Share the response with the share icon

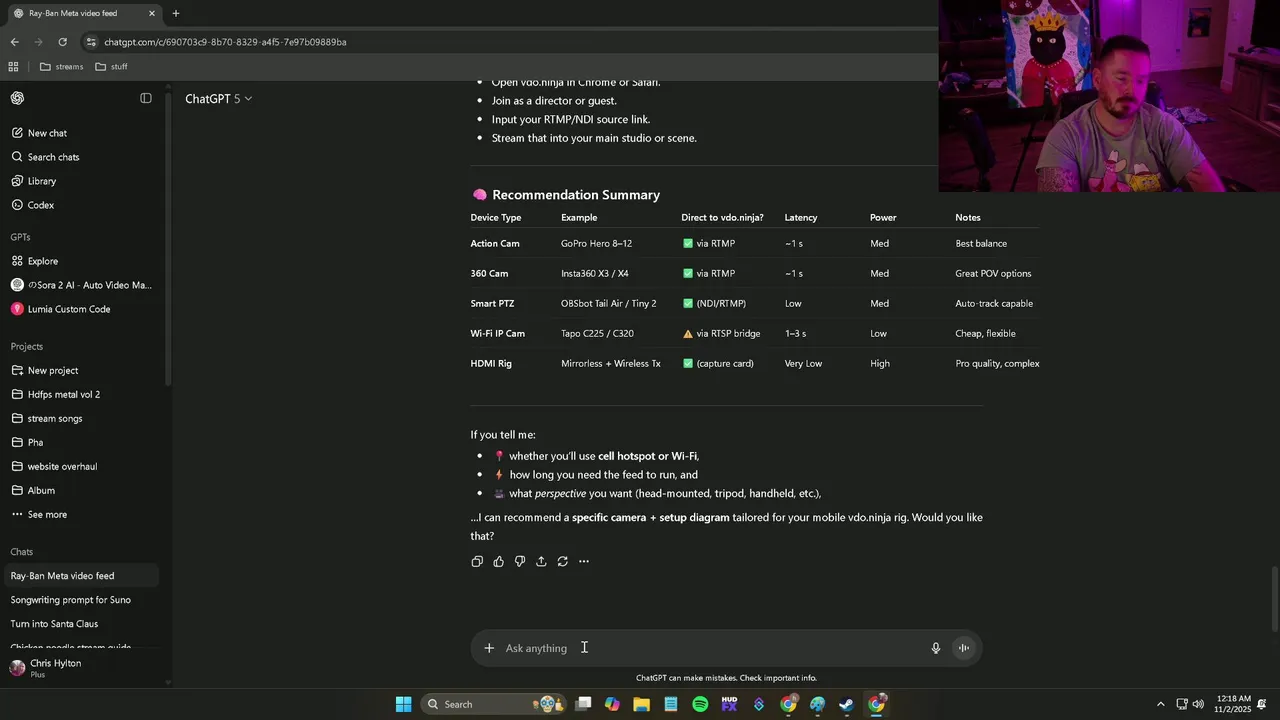pos(541,561)
